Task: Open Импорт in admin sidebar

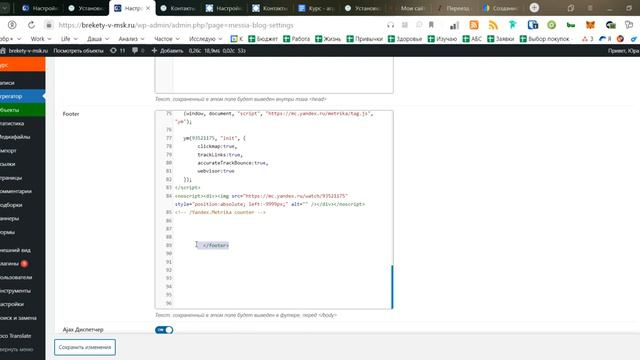Action: point(9,151)
